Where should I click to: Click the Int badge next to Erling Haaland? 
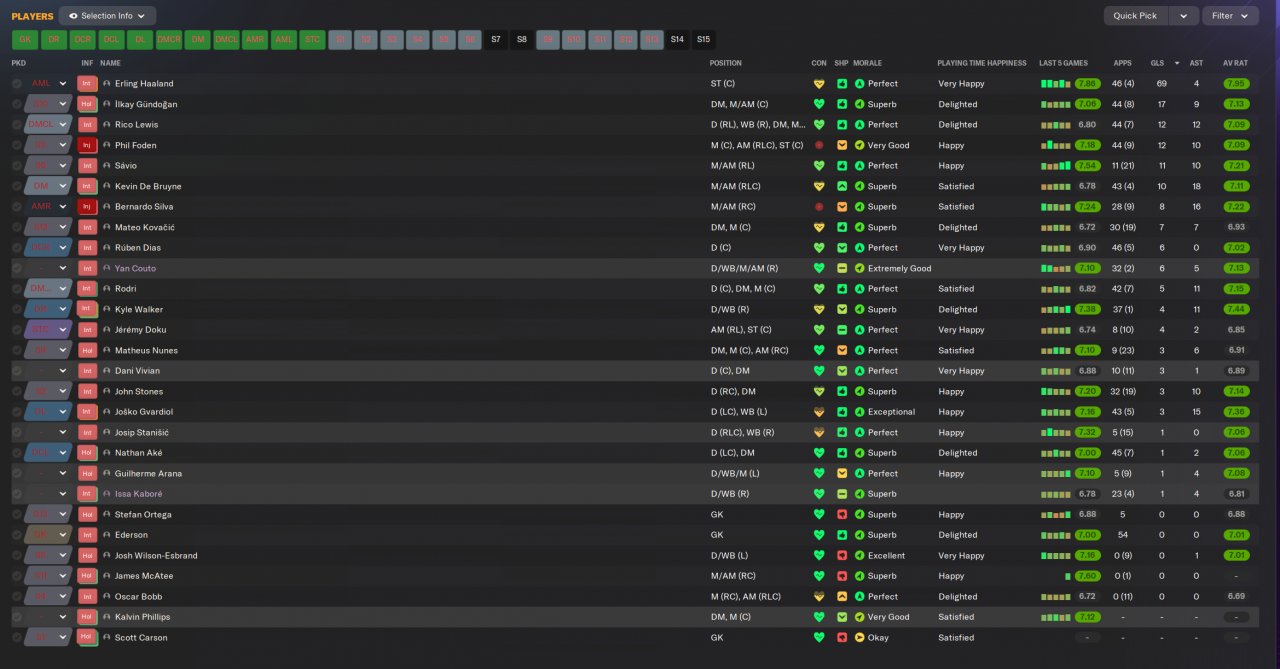click(x=87, y=84)
